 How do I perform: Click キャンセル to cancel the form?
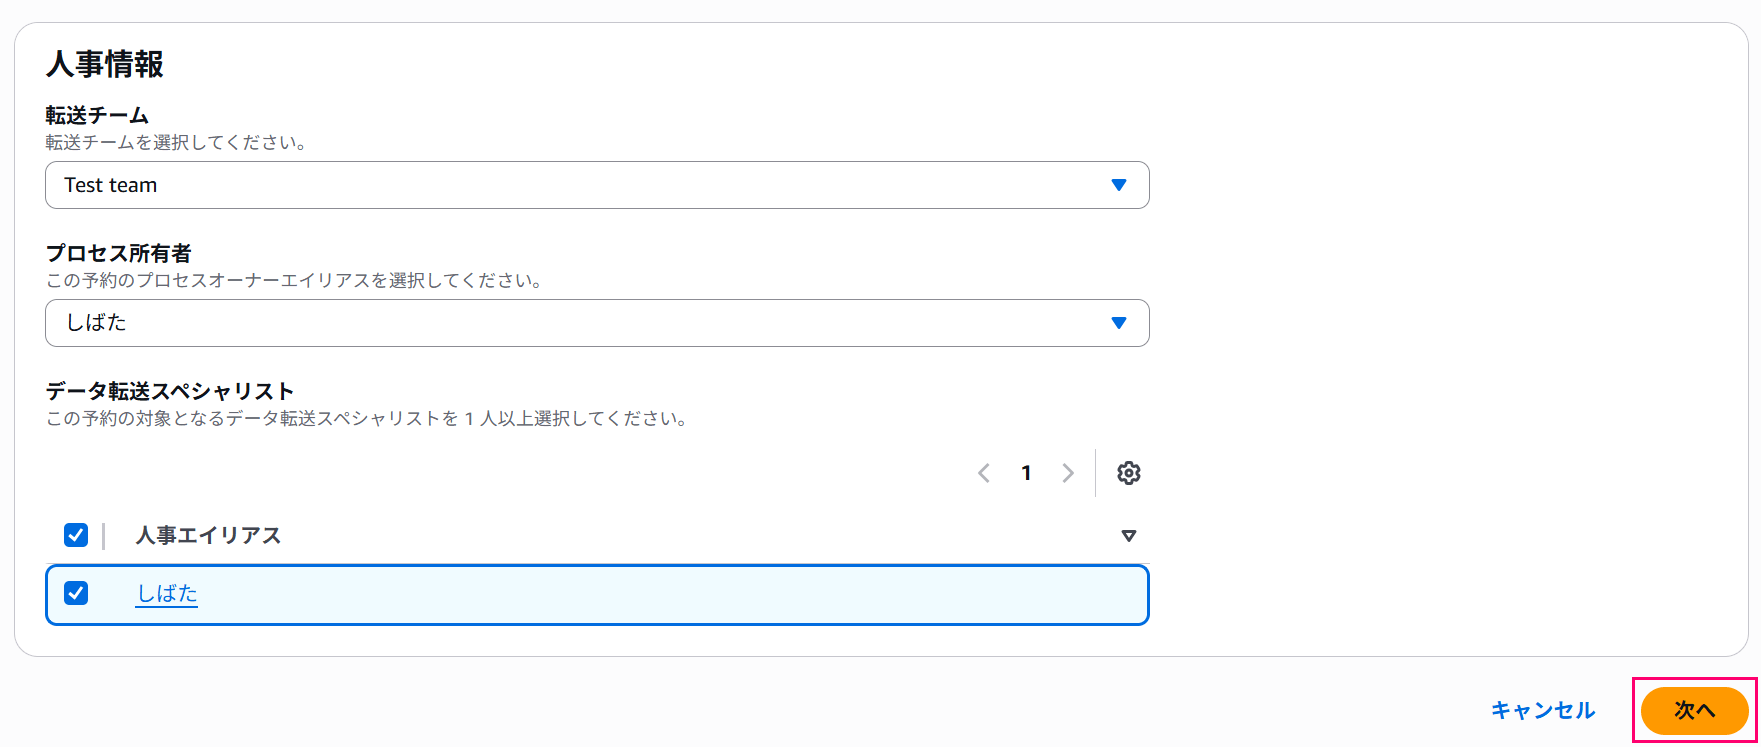coord(1543,710)
